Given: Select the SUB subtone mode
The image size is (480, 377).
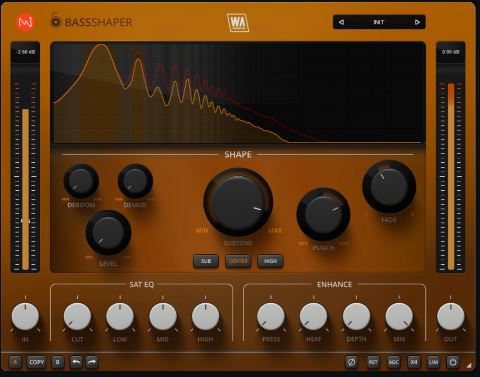Looking at the screenshot, I should (206, 261).
